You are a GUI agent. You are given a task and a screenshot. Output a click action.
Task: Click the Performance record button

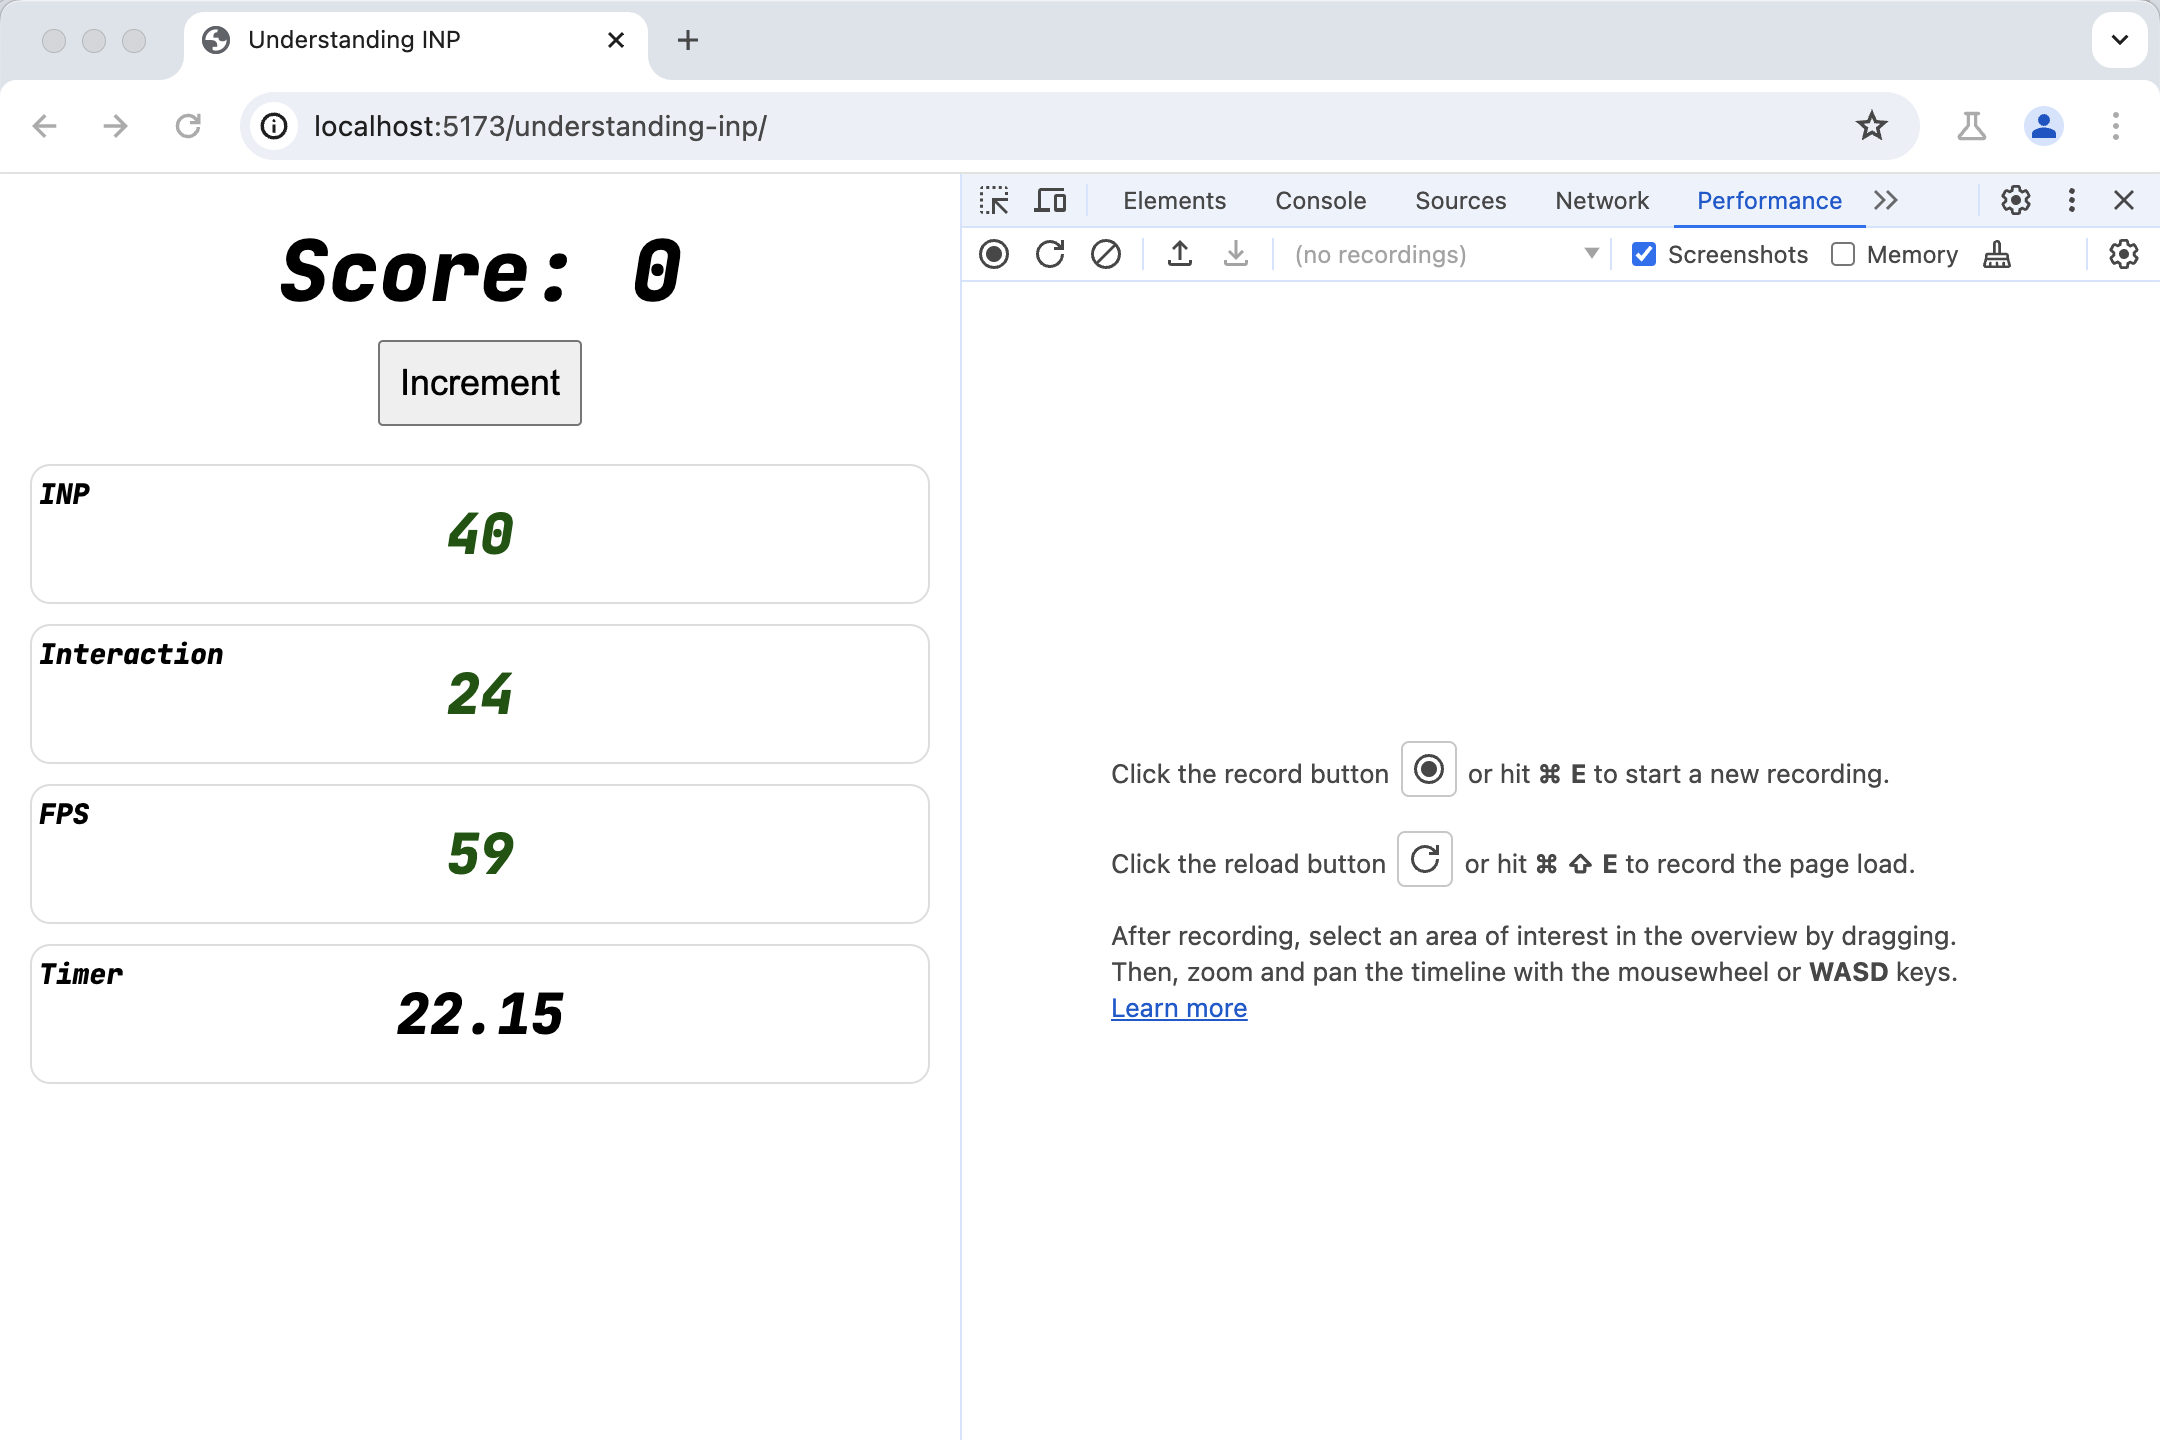[x=995, y=254]
